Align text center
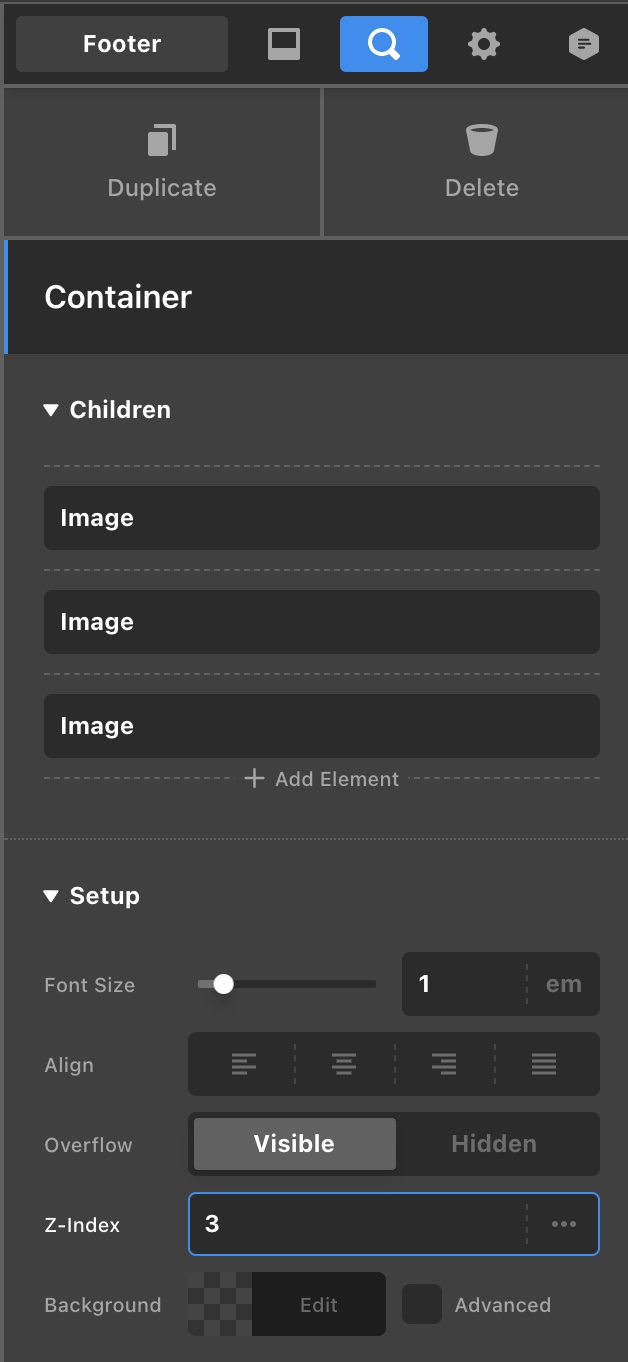The image size is (628, 1362). (x=344, y=1065)
